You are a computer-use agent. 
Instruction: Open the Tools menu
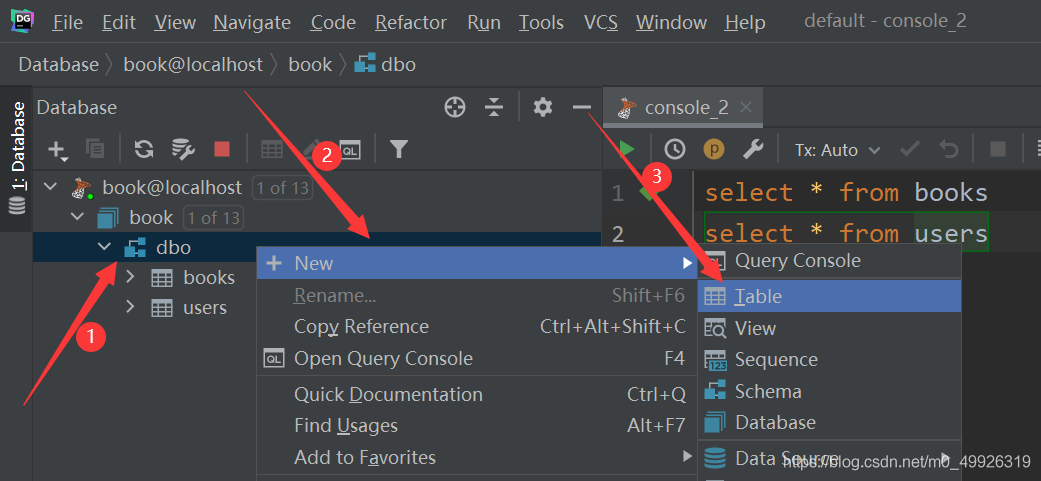point(541,23)
